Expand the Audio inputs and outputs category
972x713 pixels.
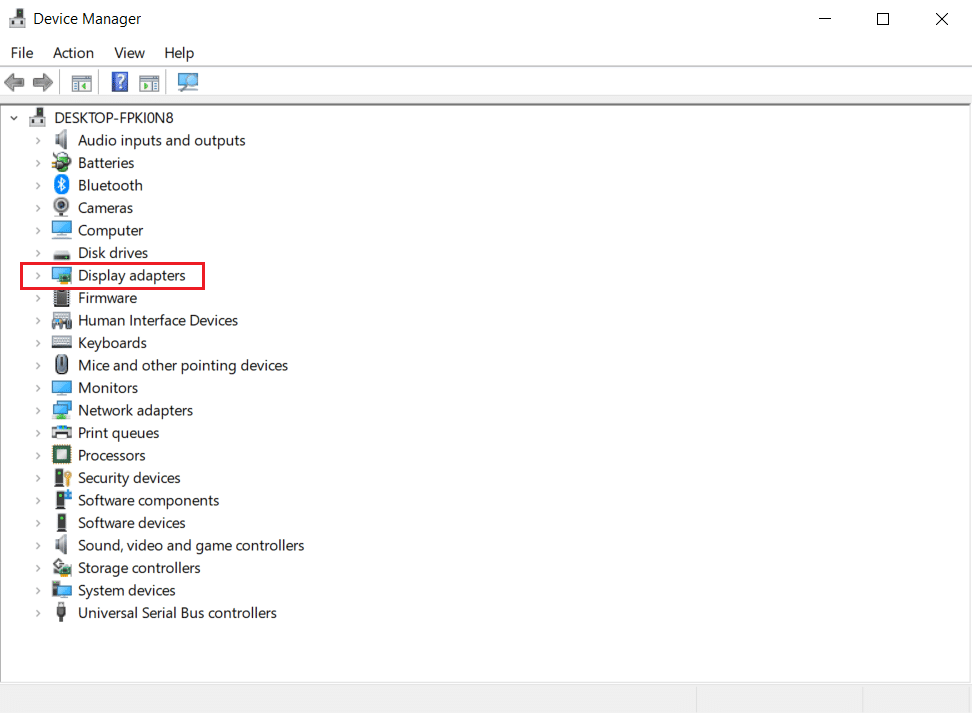38,141
